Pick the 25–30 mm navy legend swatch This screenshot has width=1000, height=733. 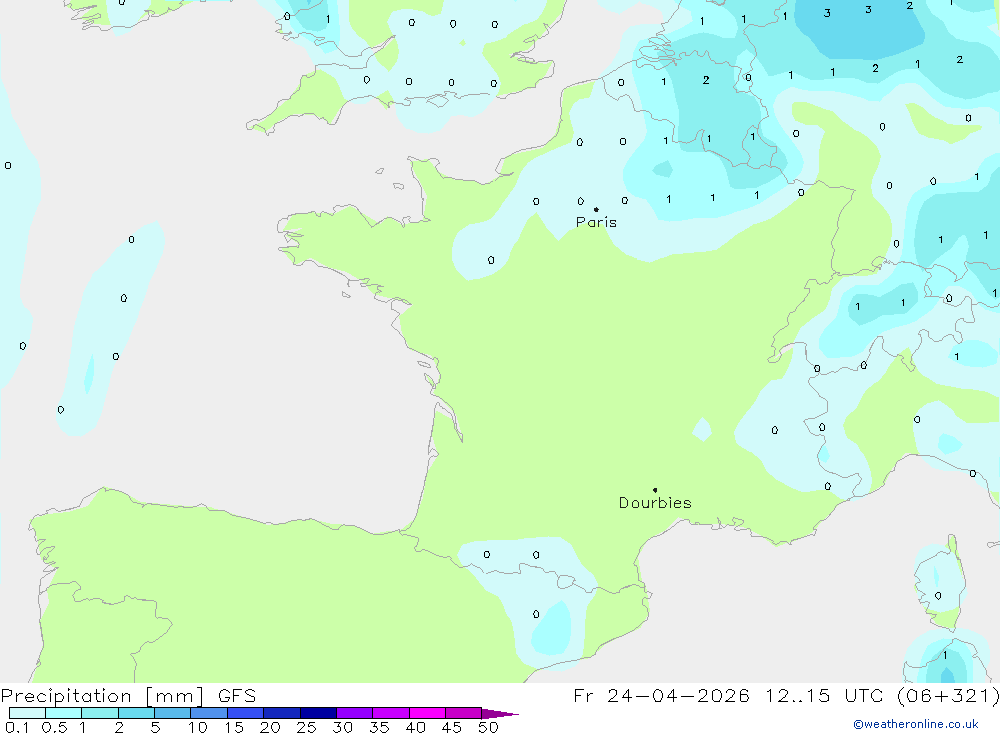pos(318,713)
